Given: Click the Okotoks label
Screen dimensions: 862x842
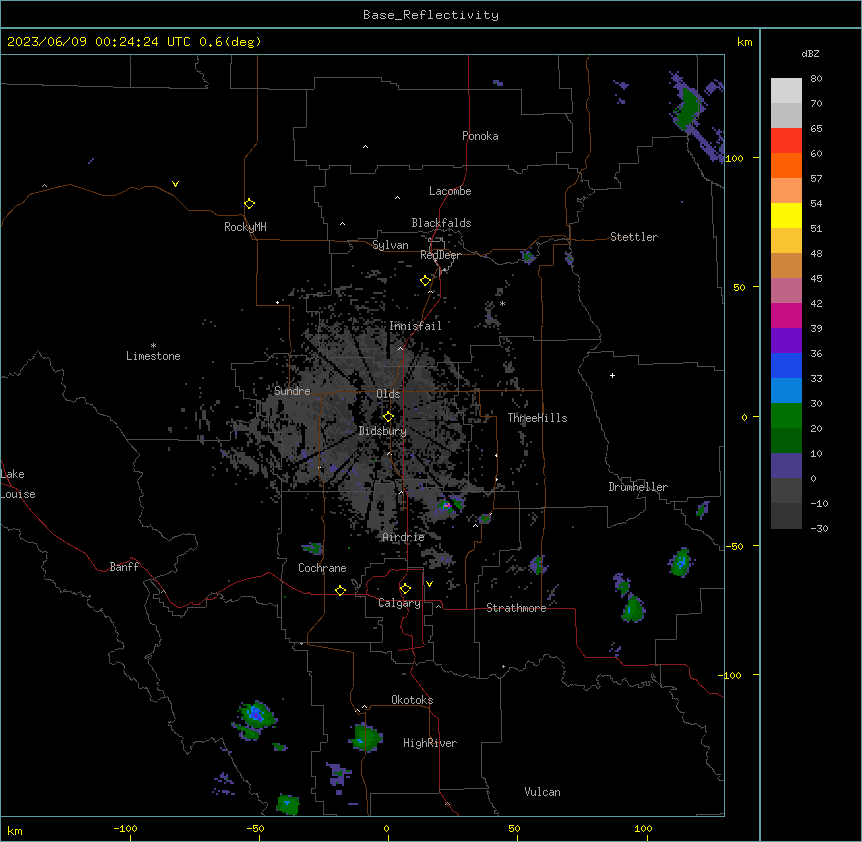Looking at the screenshot, I should pyautogui.click(x=412, y=700).
